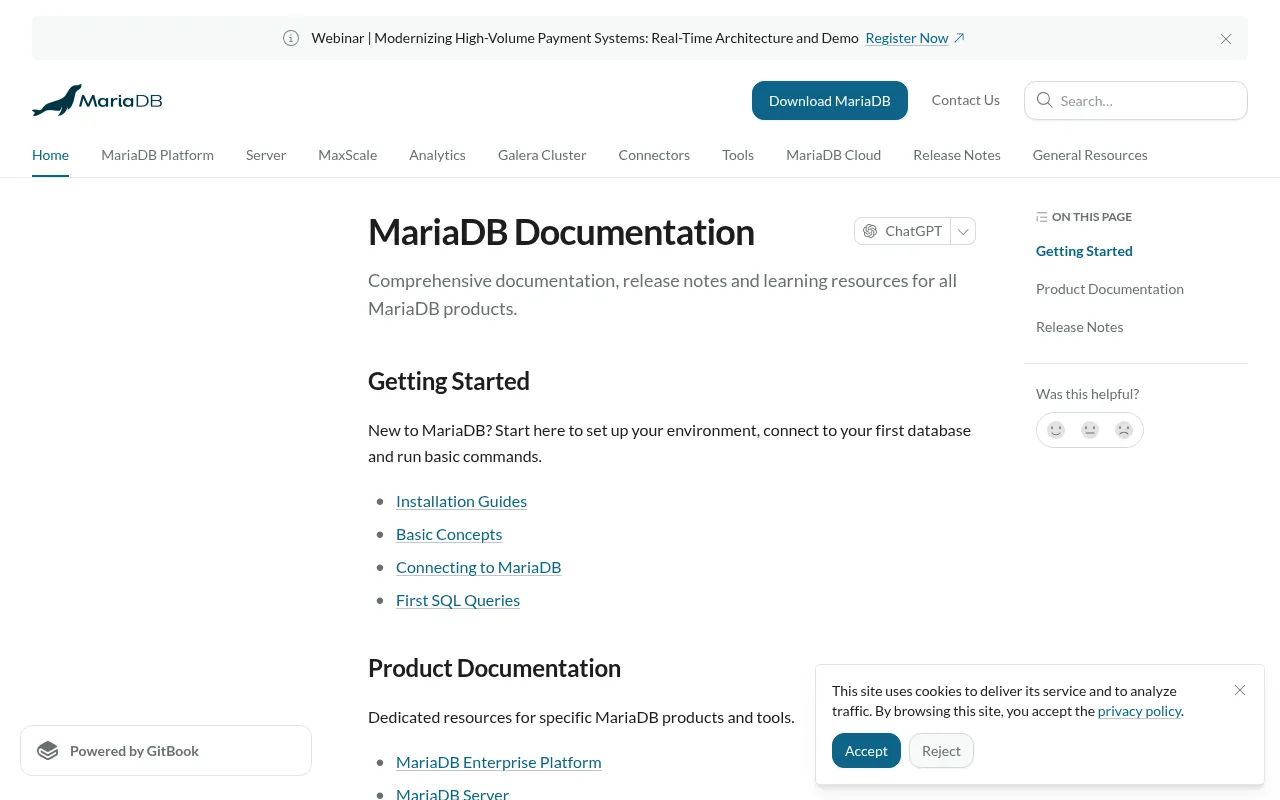Go to the Analytics tab
The width and height of the screenshot is (1280, 800).
coord(438,155)
